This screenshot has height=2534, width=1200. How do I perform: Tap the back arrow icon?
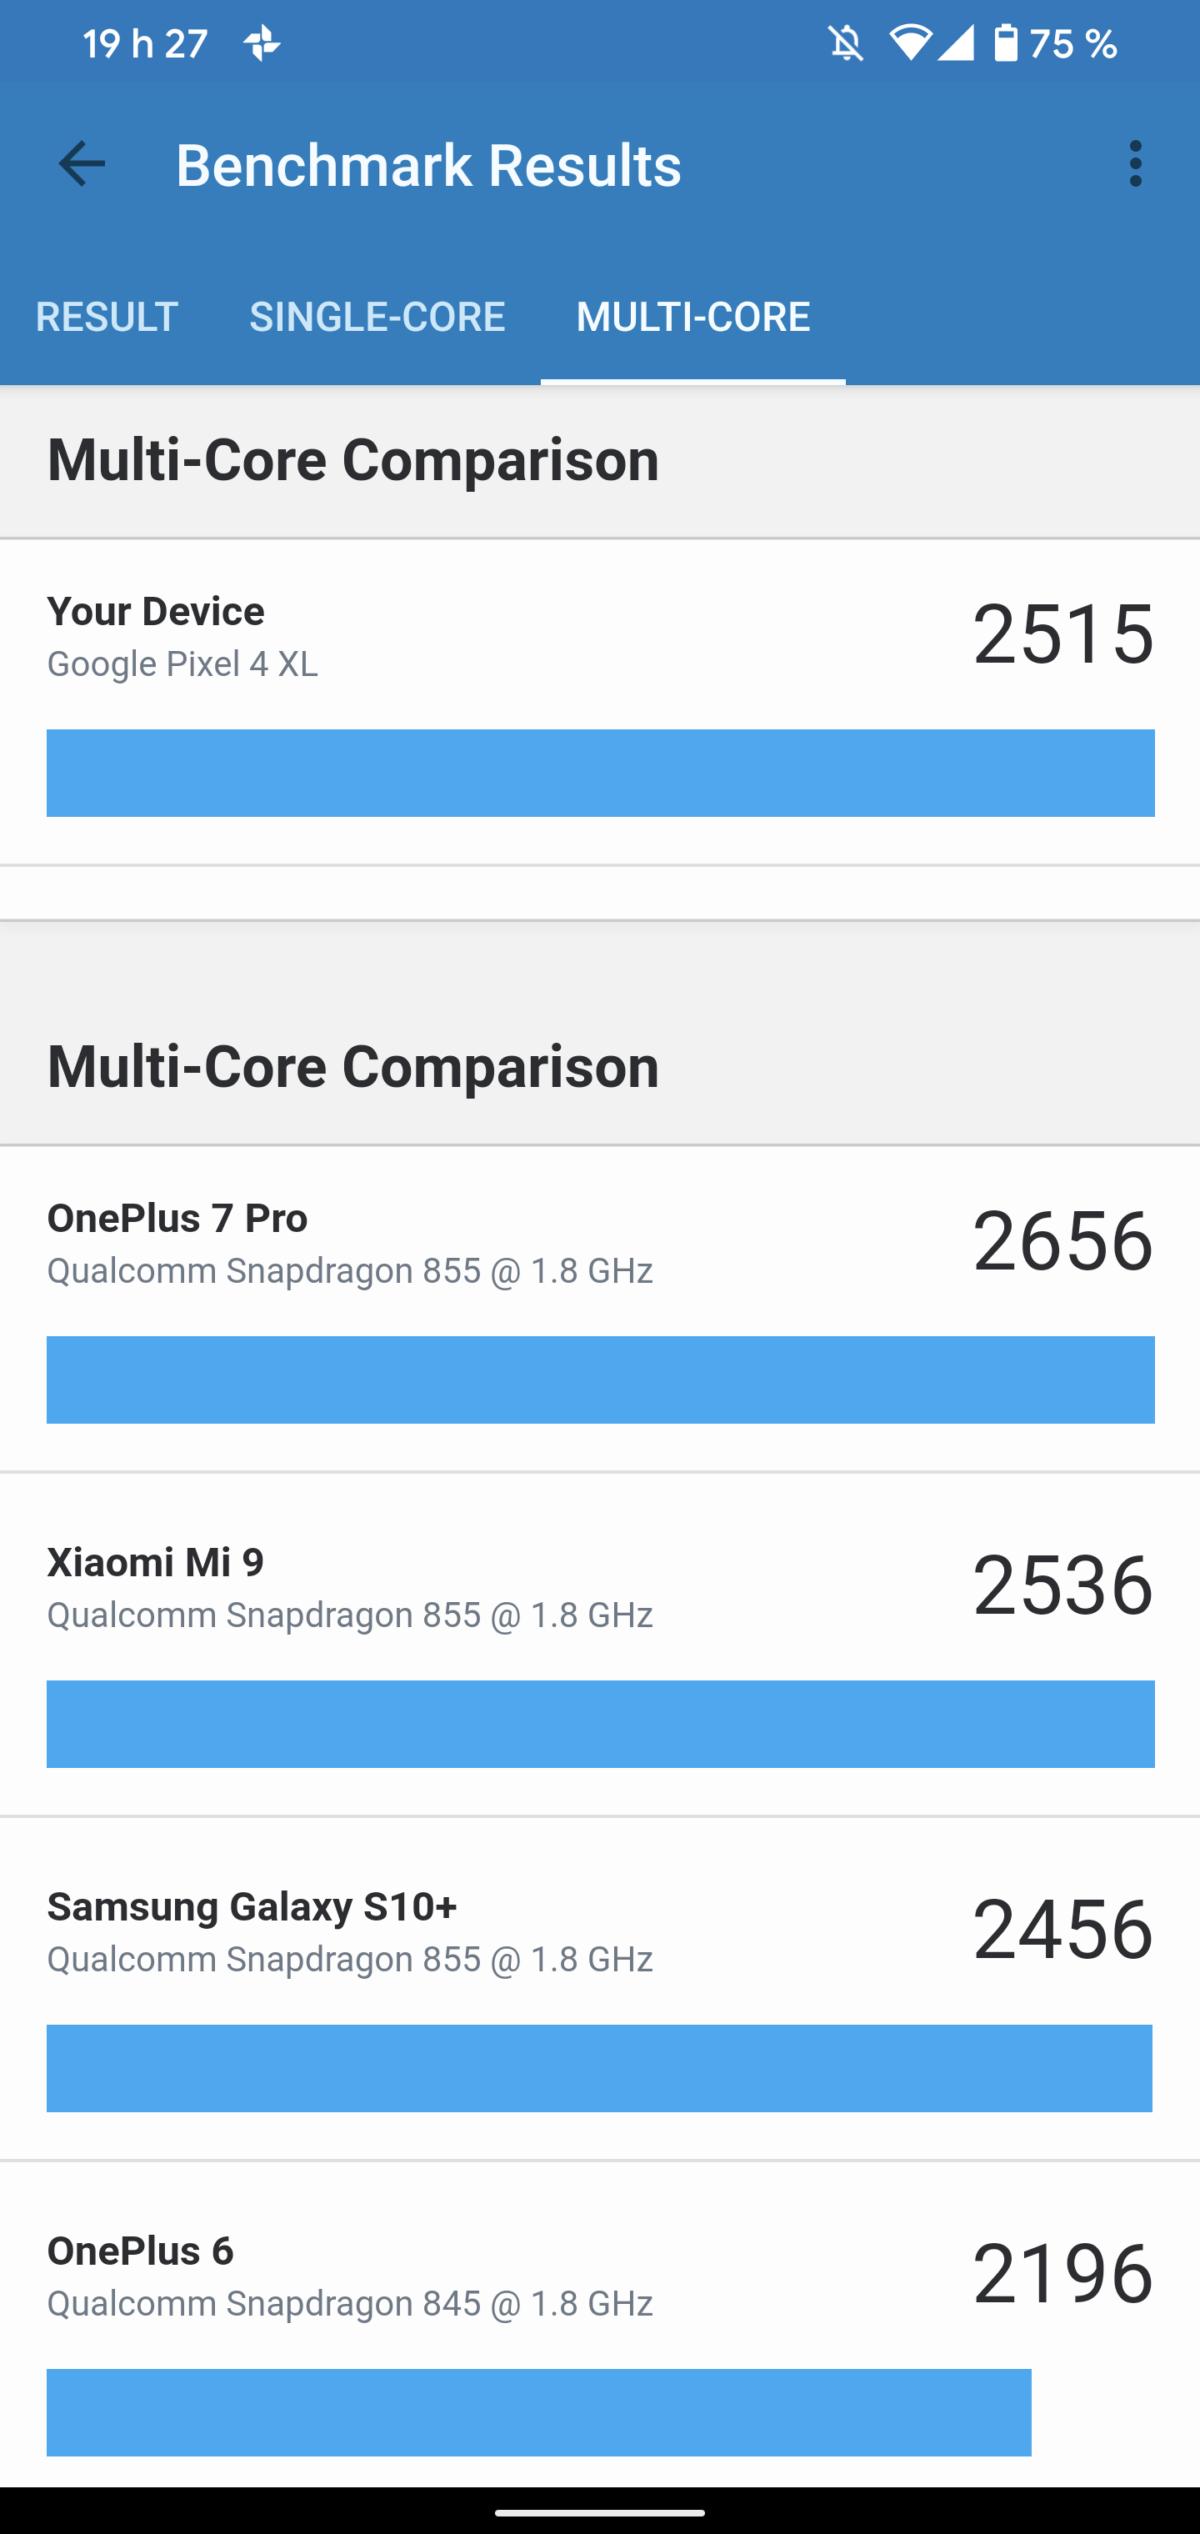[82, 164]
